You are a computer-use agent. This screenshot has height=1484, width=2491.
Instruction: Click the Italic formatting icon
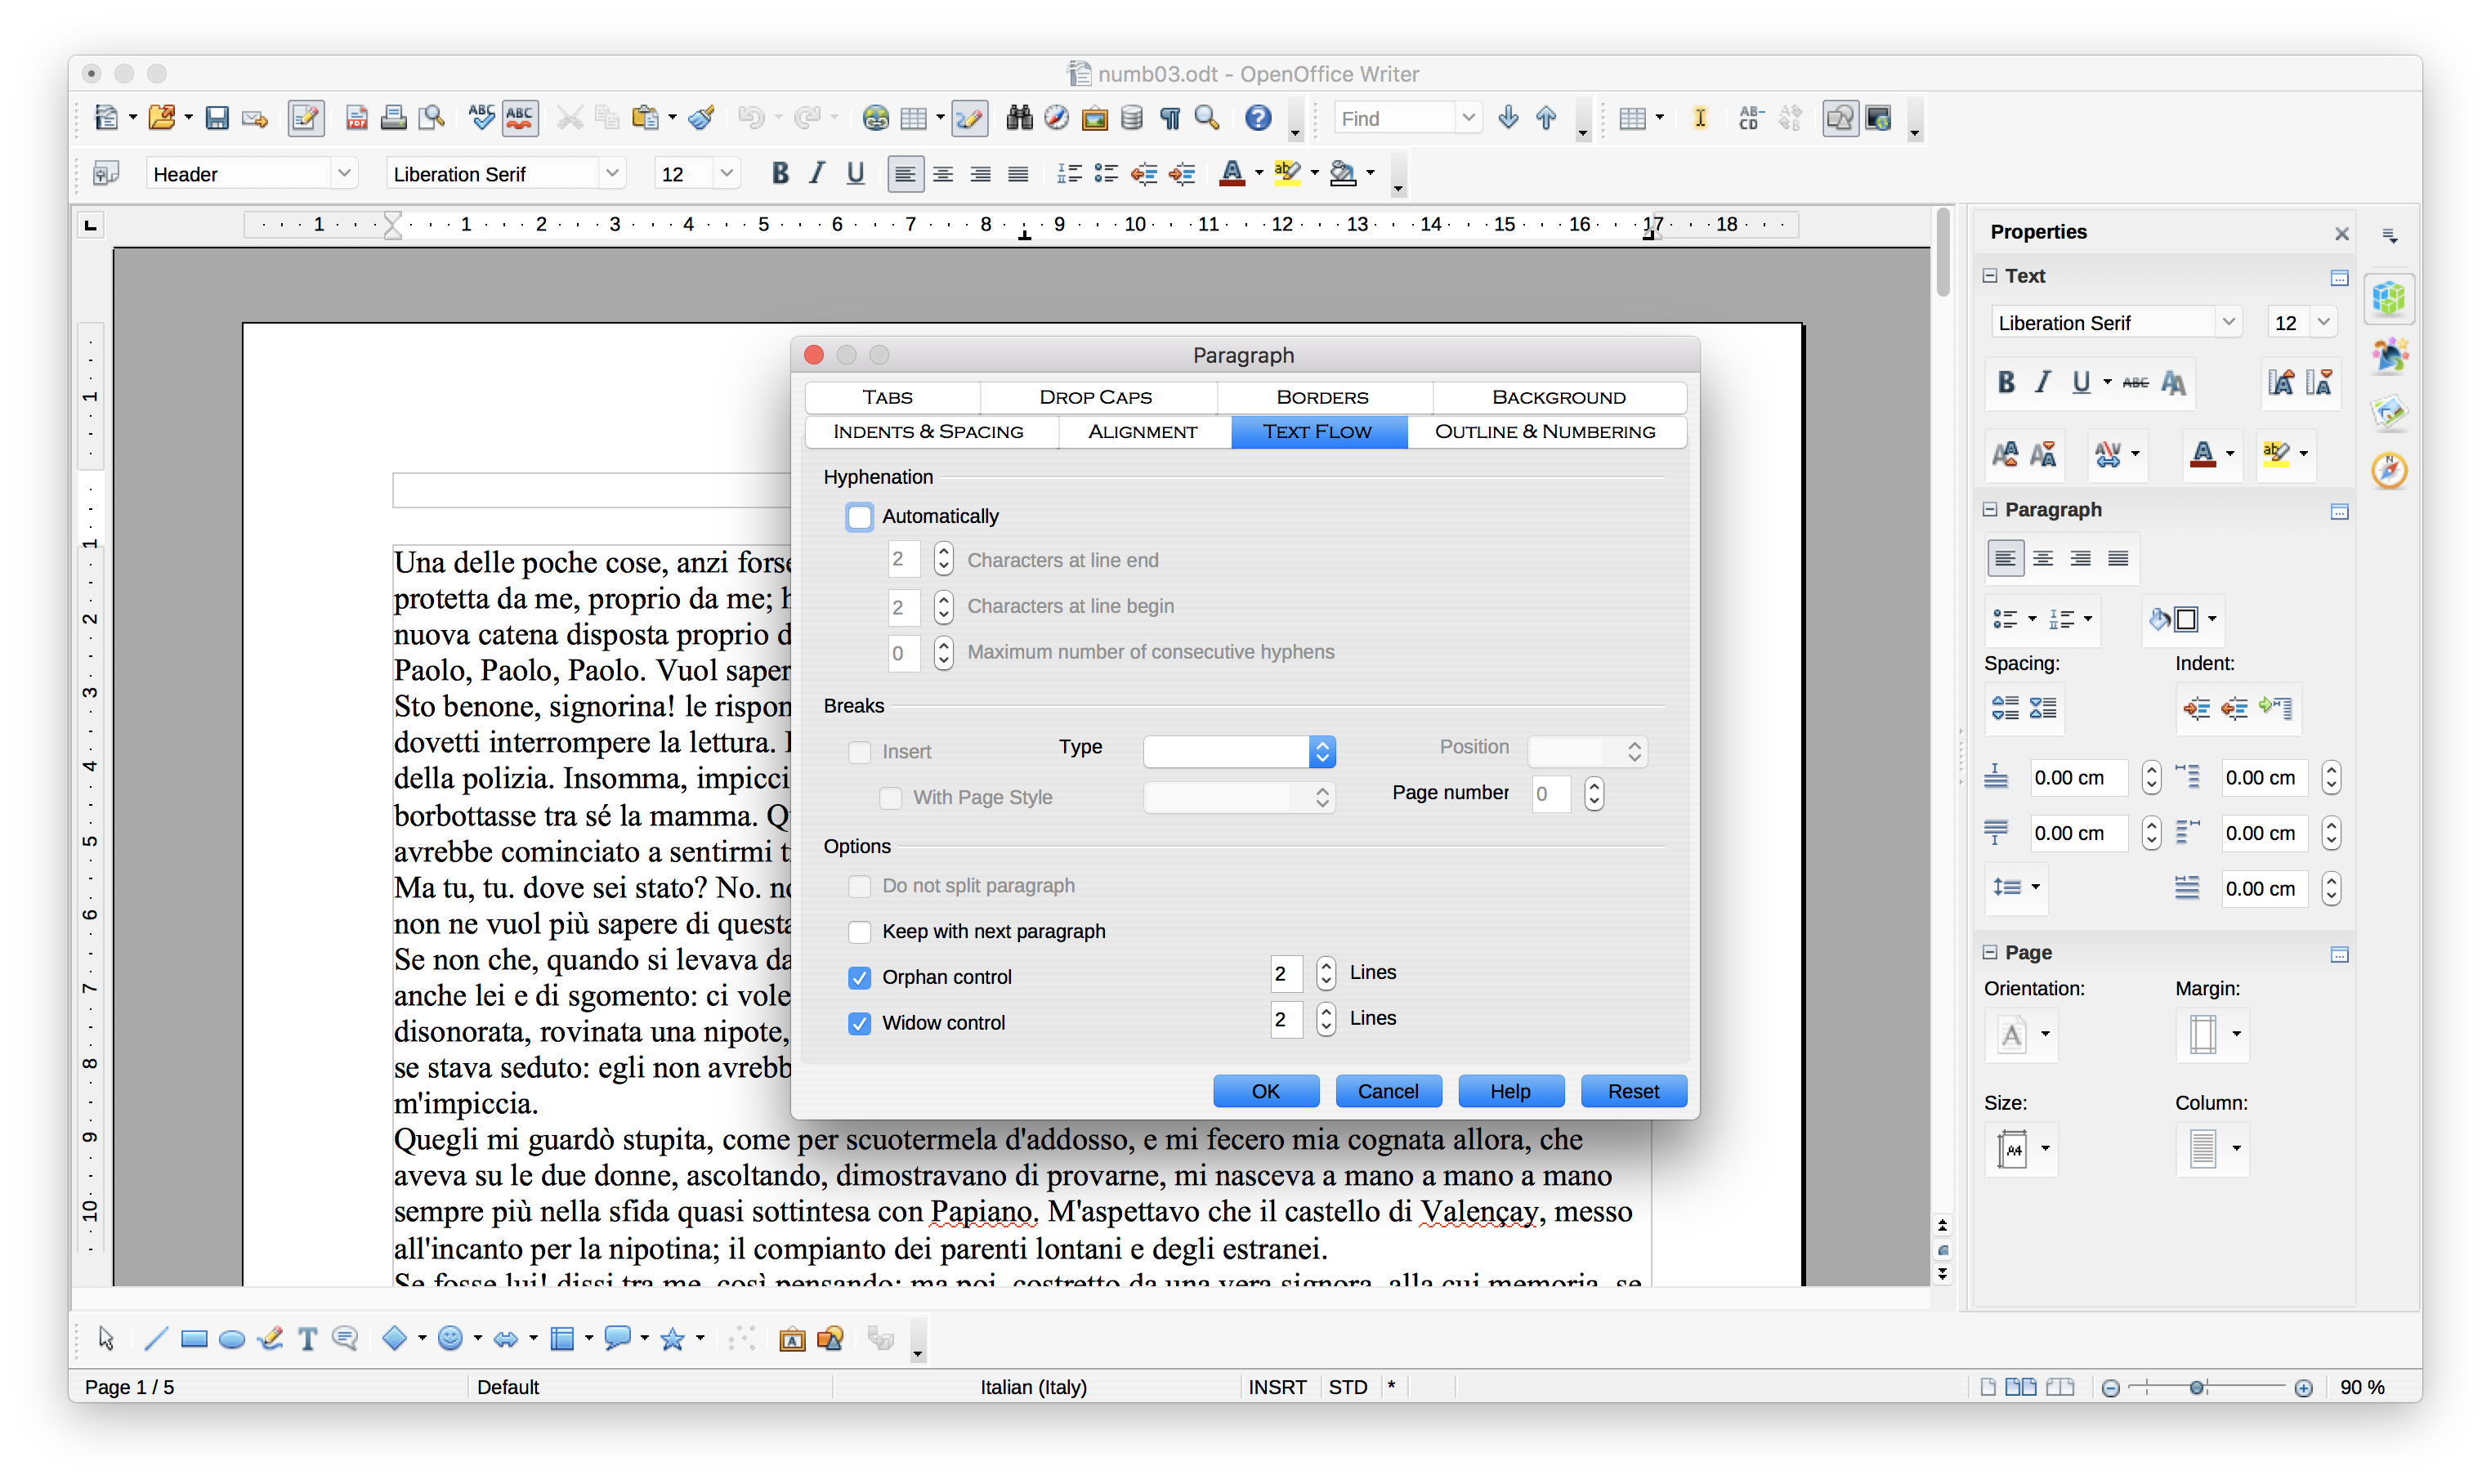point(815,173)
